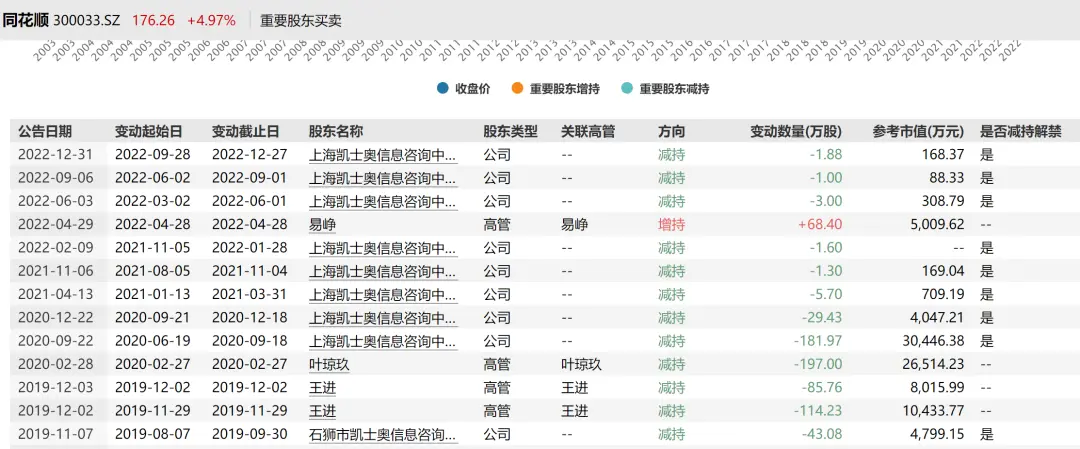Click the +4.97% price change
This screenshot has height=449, width=1080.
tap(211, 21)
